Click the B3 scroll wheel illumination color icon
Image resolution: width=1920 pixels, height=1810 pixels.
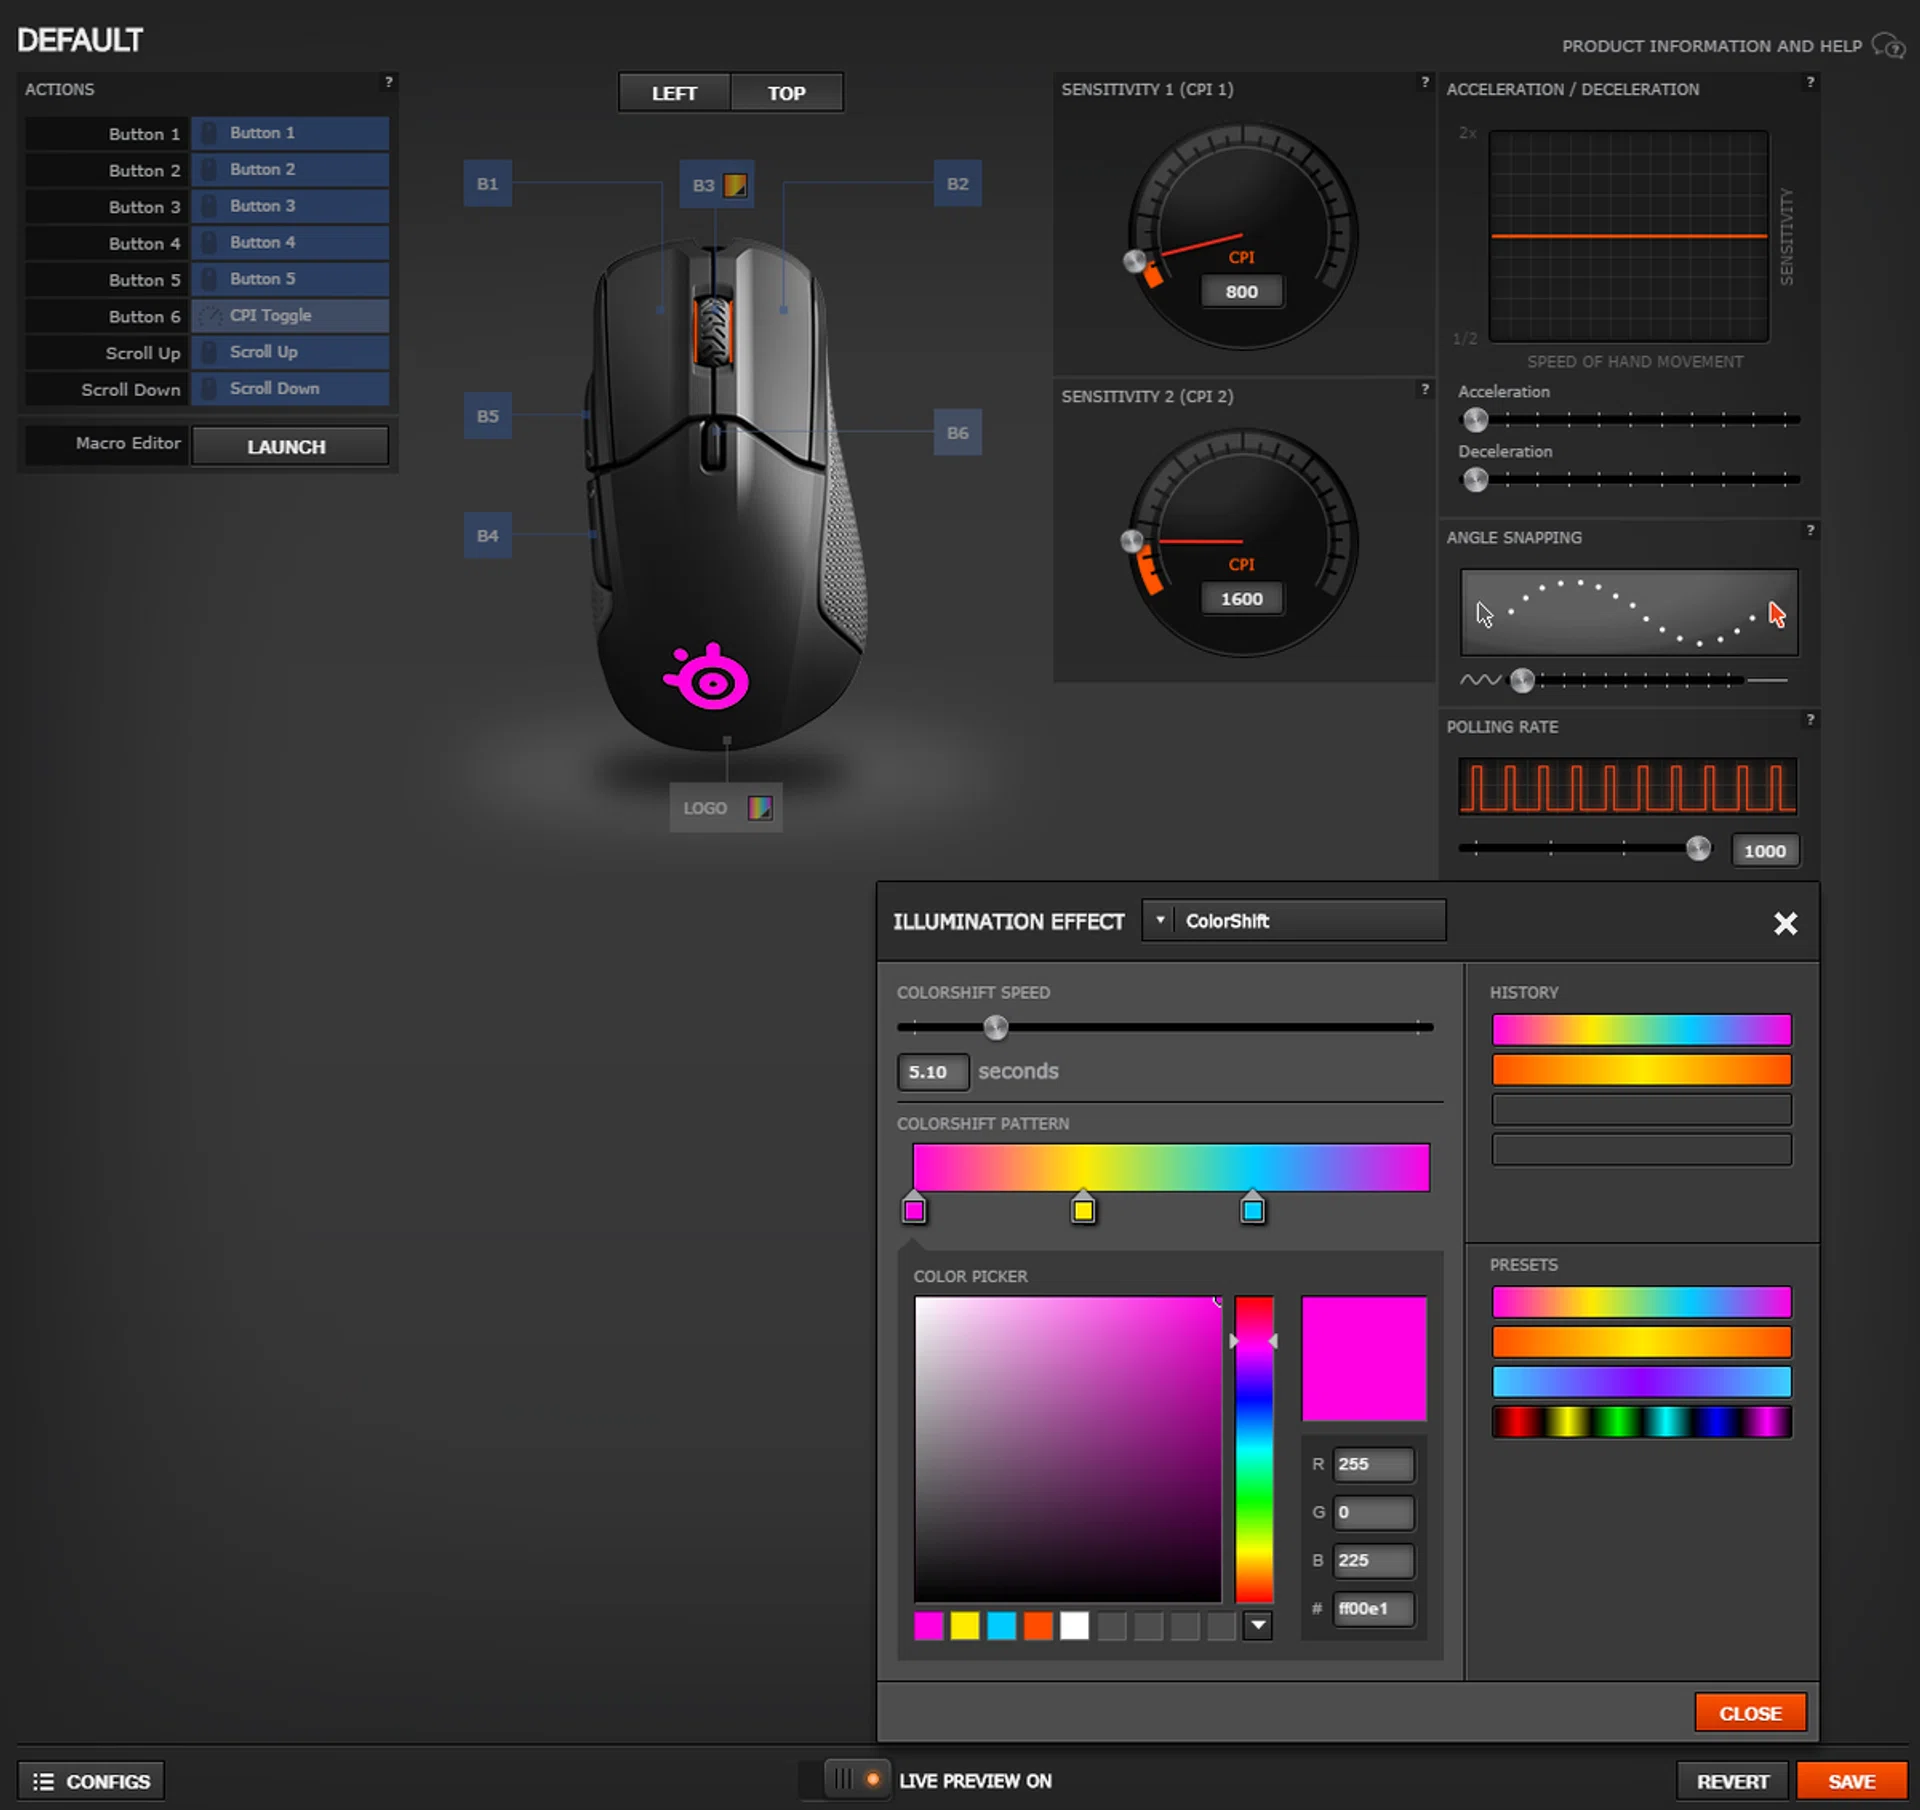pyautogui.click(x=735, y=185)
